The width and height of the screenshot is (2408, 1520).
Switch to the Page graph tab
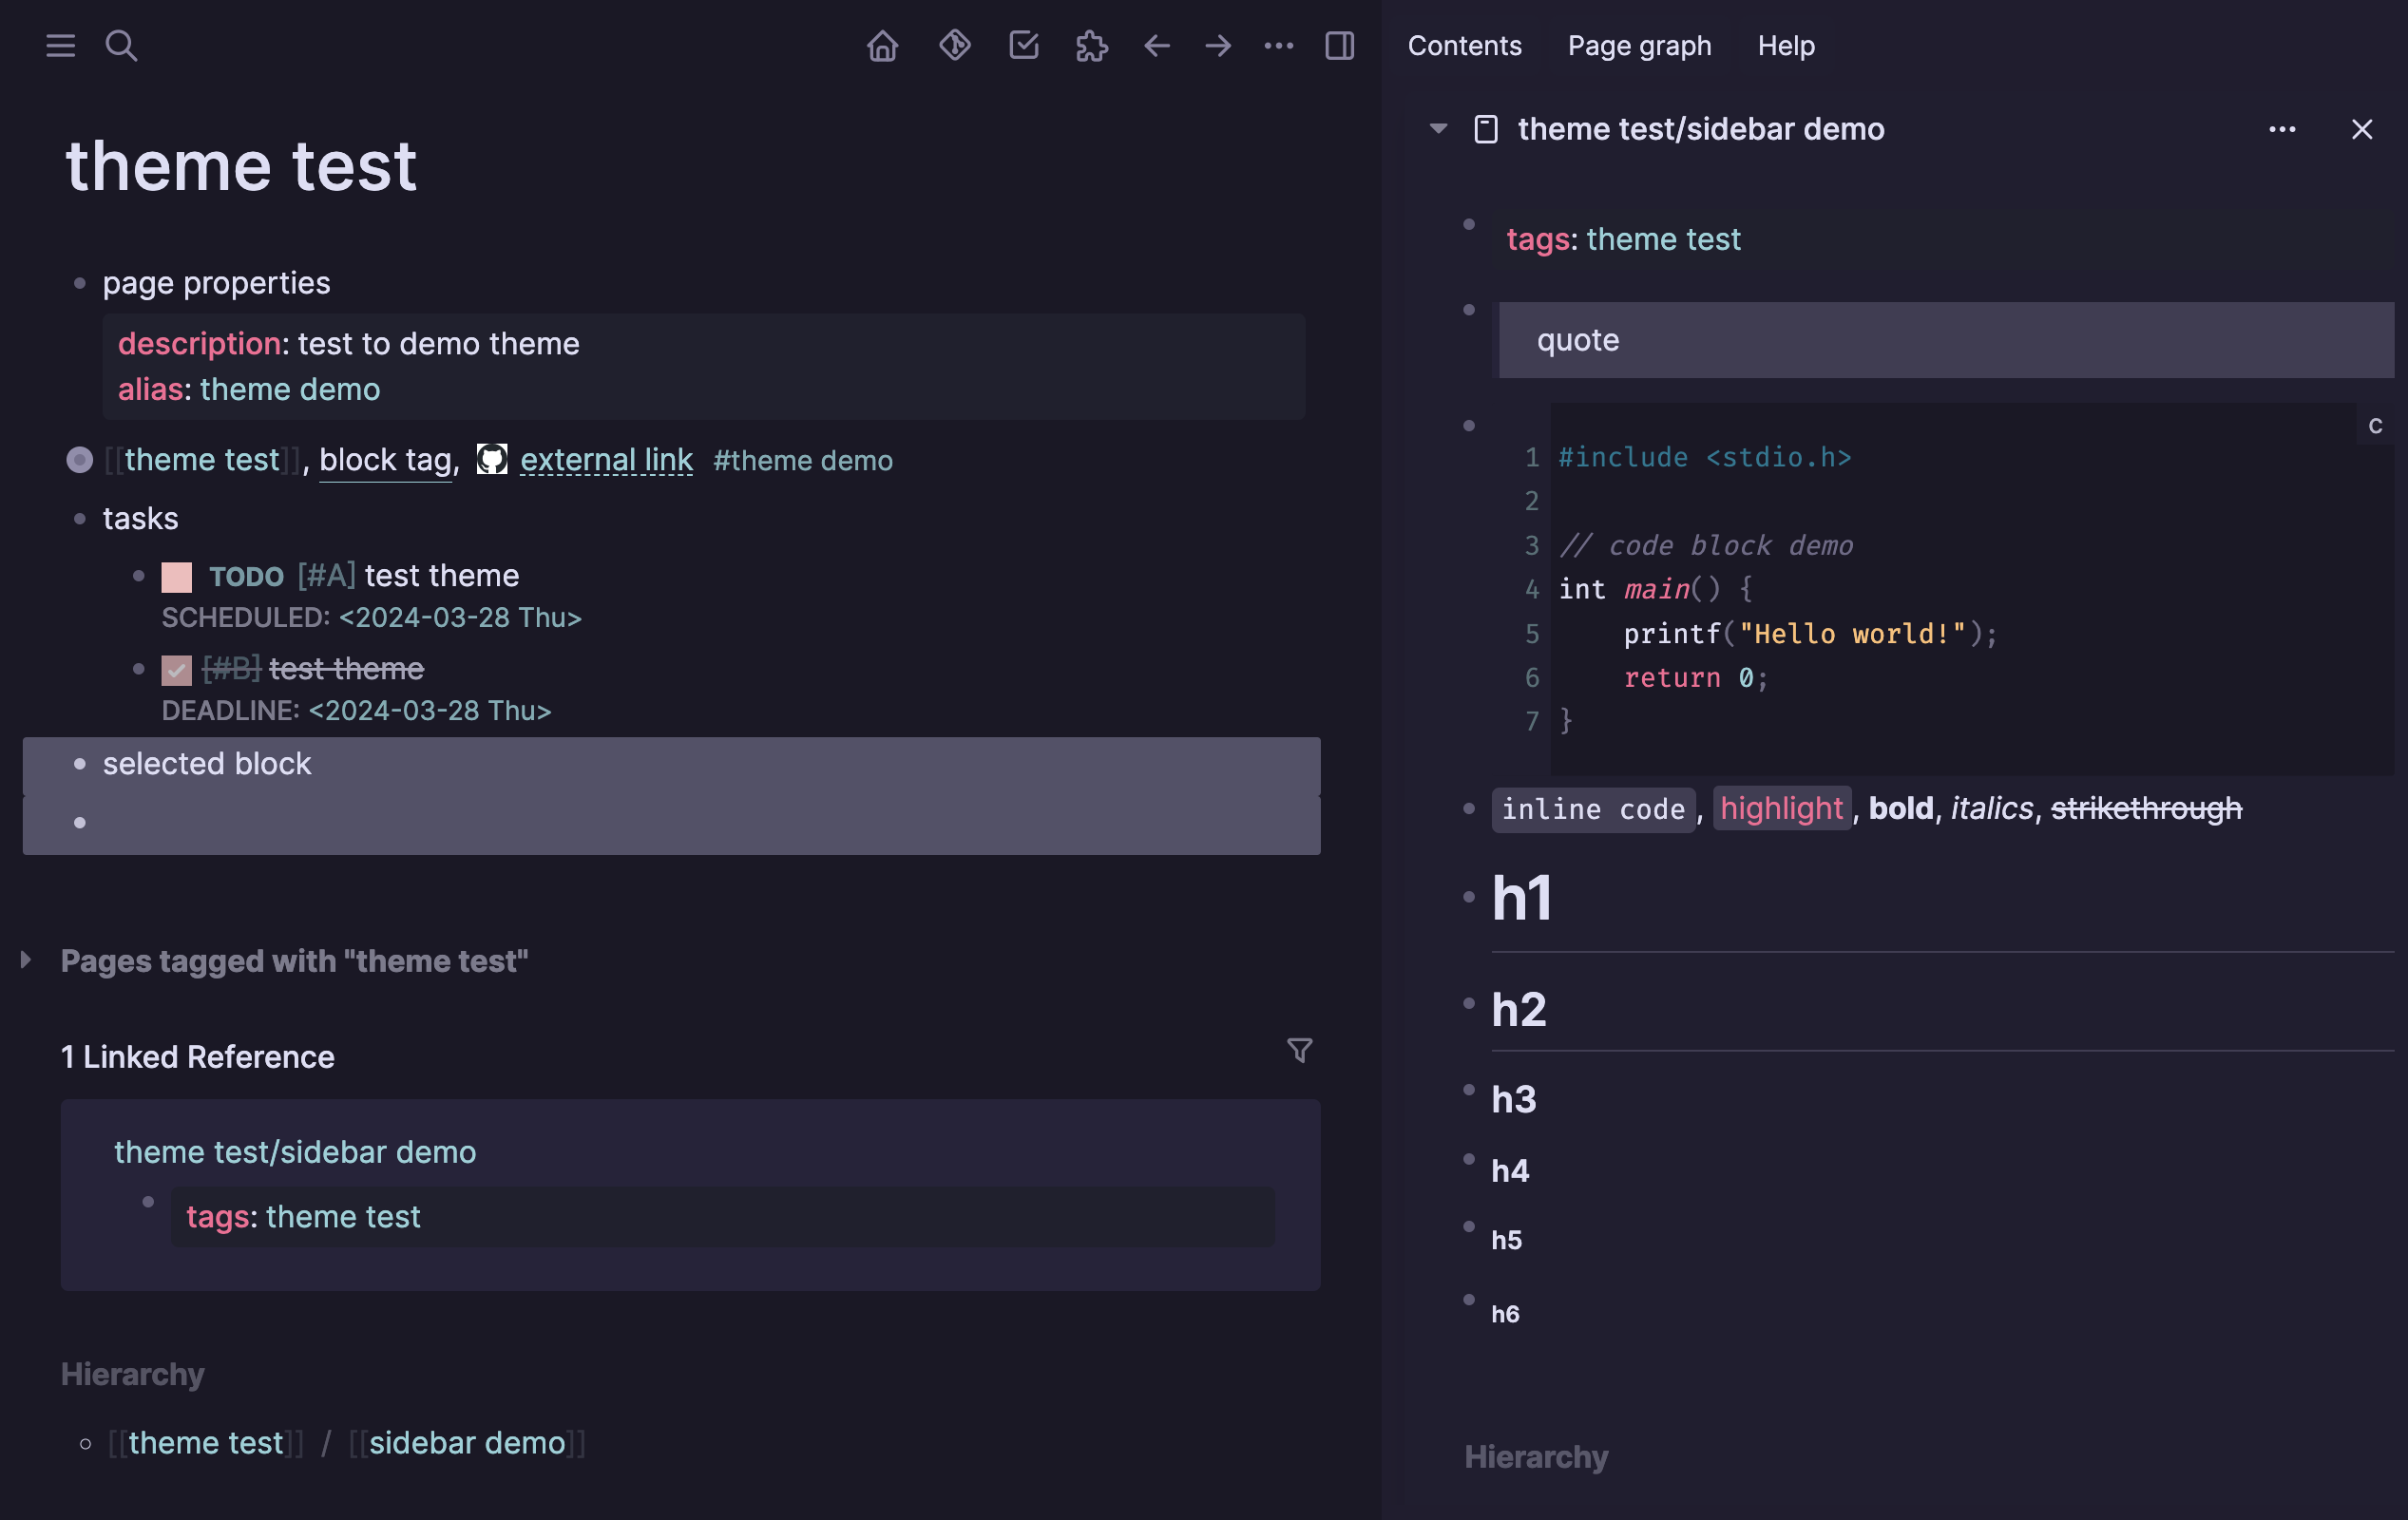click(x=1639, y=44)
